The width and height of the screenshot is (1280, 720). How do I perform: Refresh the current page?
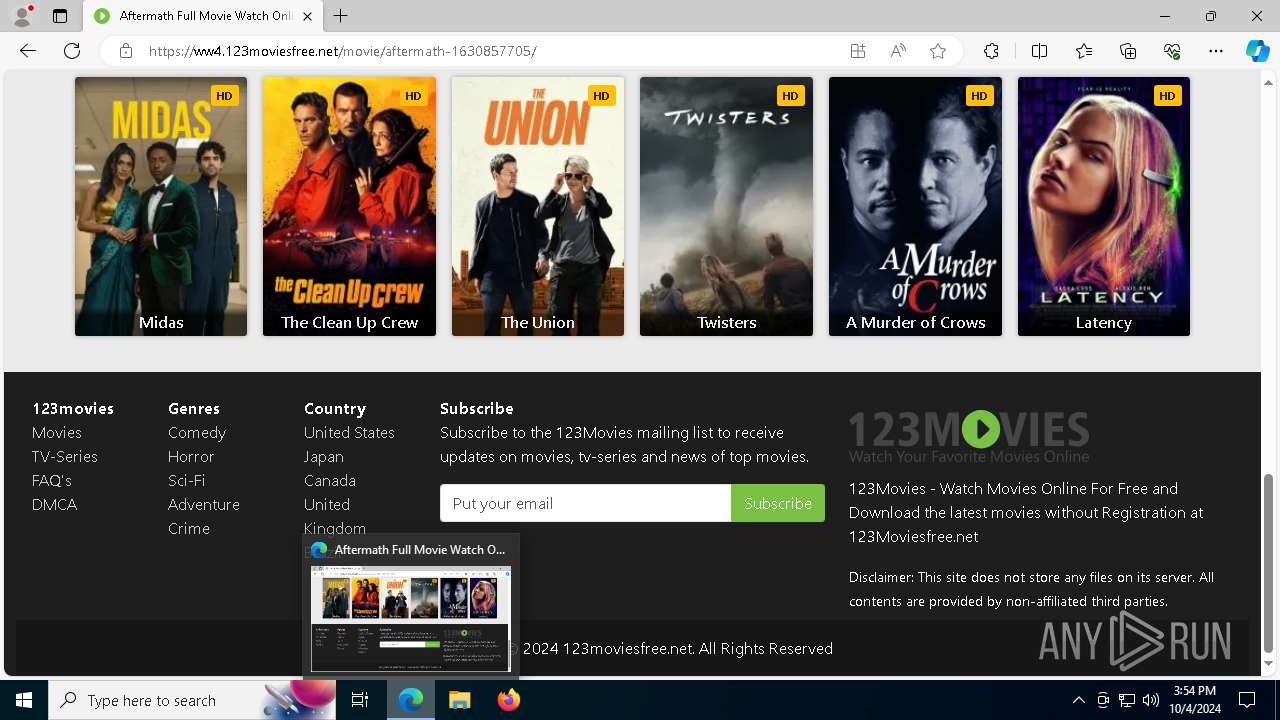(72, 51)
